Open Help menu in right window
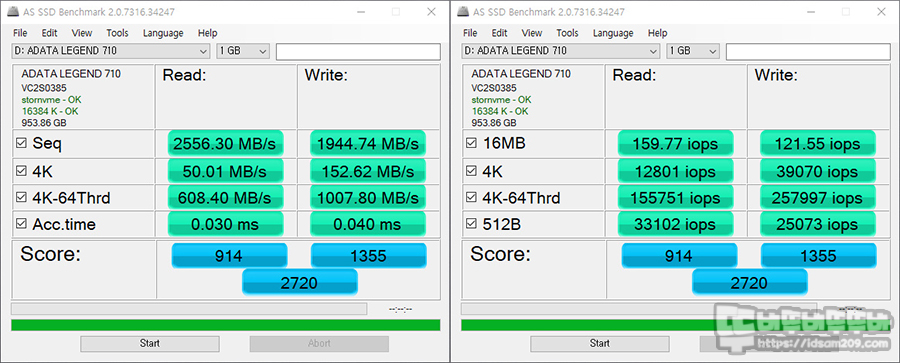The width and height of the screenshot is (900, 363). point(657,33)
